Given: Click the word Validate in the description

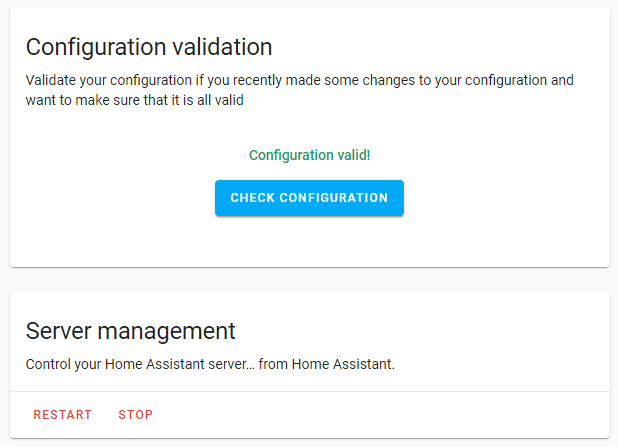Looking at the screenshot, I should [50, 80].
